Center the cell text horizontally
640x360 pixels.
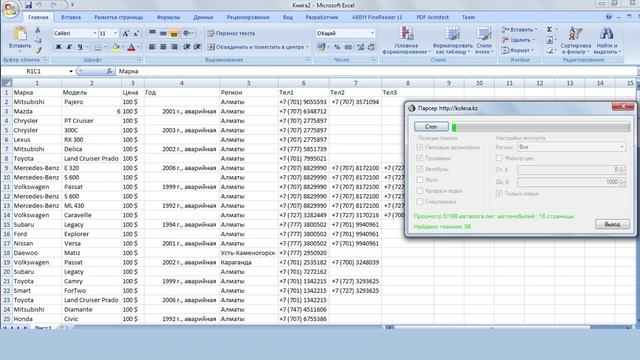coord(163,47)
